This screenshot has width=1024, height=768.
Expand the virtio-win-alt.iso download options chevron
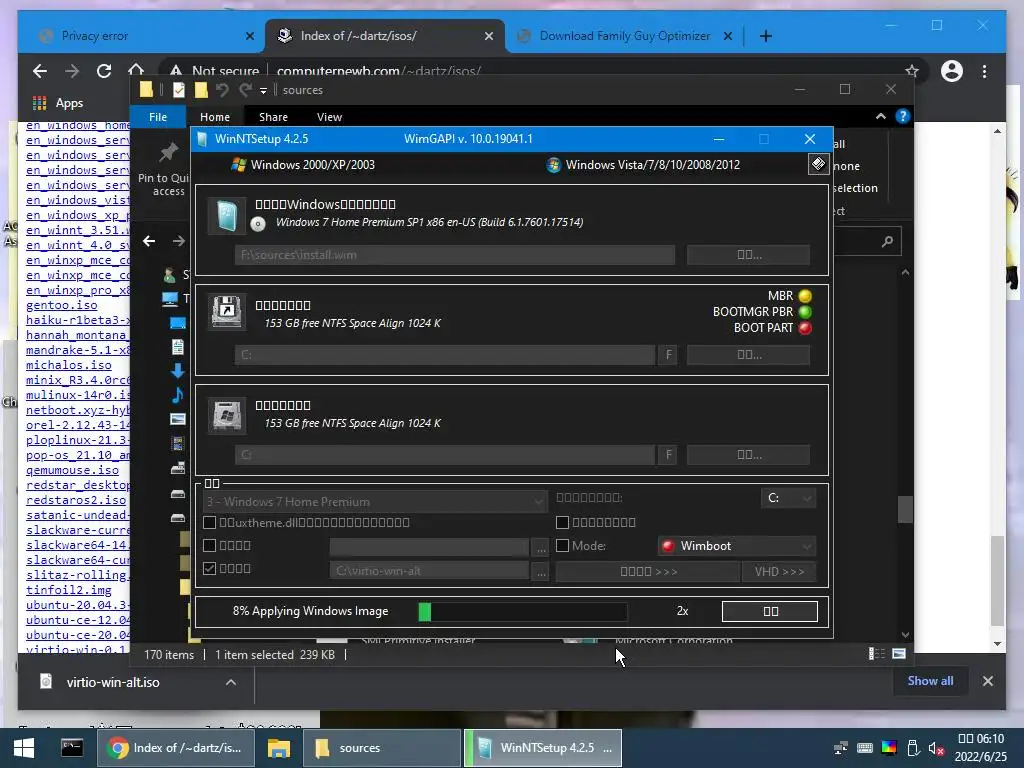tap(231, 682)
